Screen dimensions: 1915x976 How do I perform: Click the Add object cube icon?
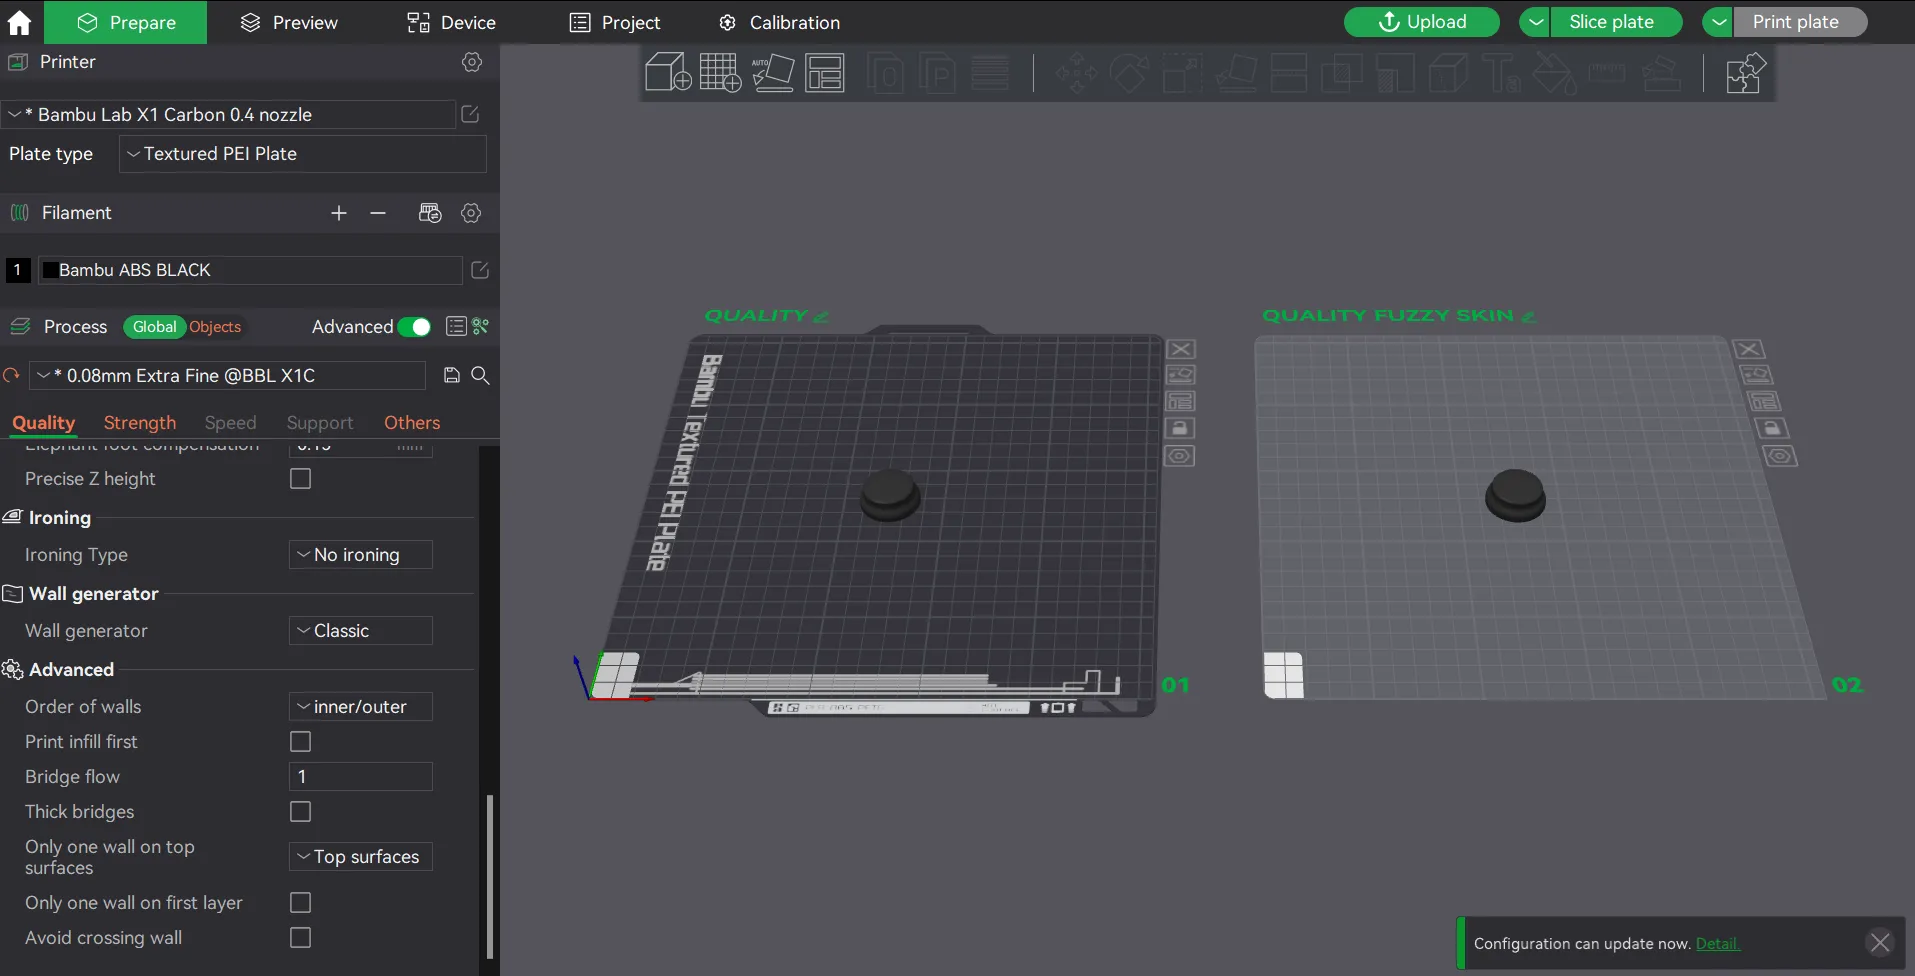tap(668, 73)
